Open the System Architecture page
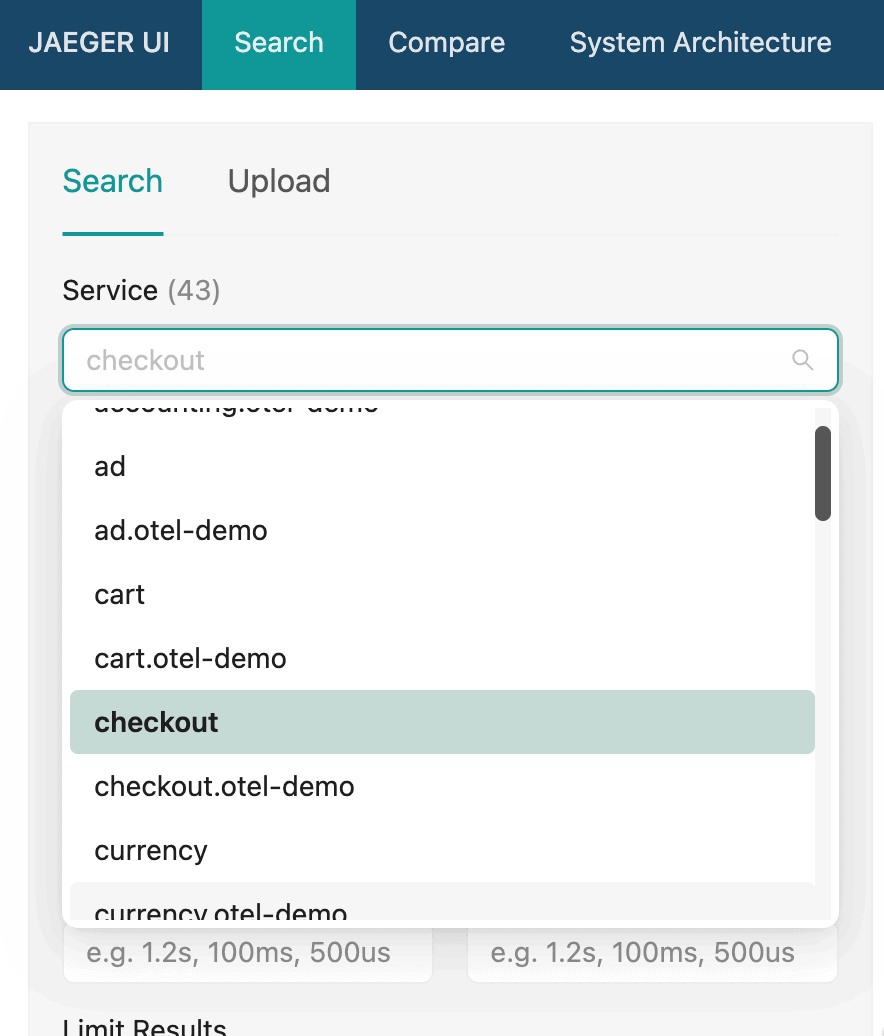 tap(700, 43)
